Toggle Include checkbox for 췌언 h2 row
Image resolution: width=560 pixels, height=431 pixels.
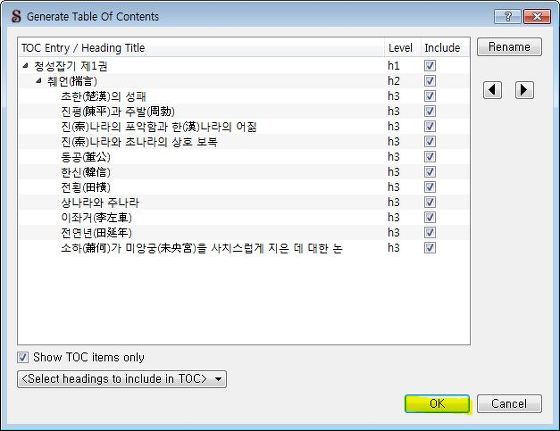[x=430, y=81]
